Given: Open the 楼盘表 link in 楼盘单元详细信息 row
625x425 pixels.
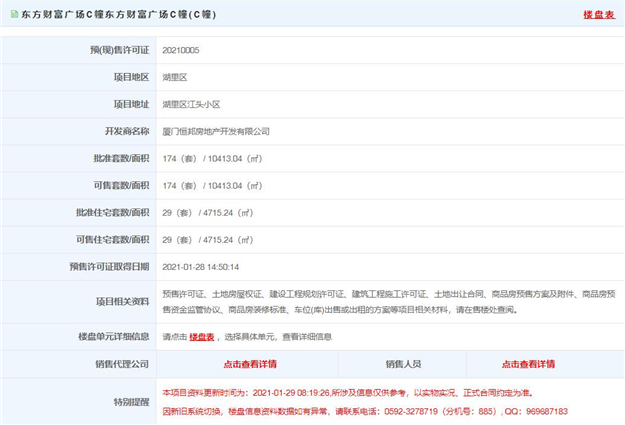Looking at the screenshot, I should 202,337.
